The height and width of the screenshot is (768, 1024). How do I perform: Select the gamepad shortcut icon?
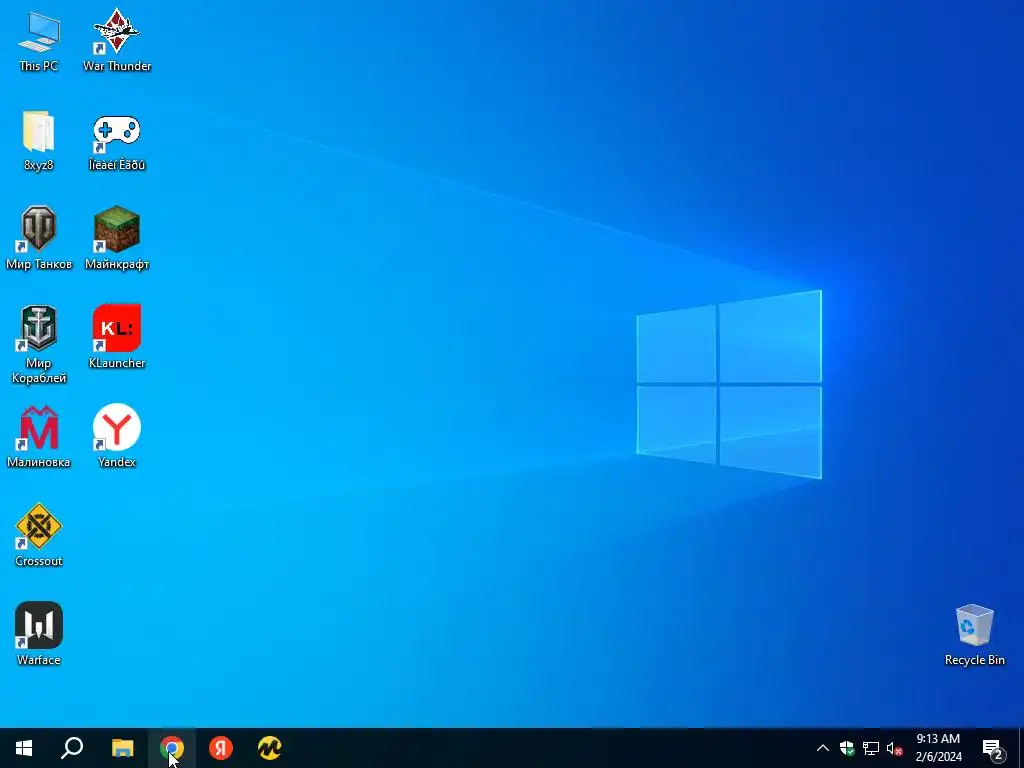117,140
